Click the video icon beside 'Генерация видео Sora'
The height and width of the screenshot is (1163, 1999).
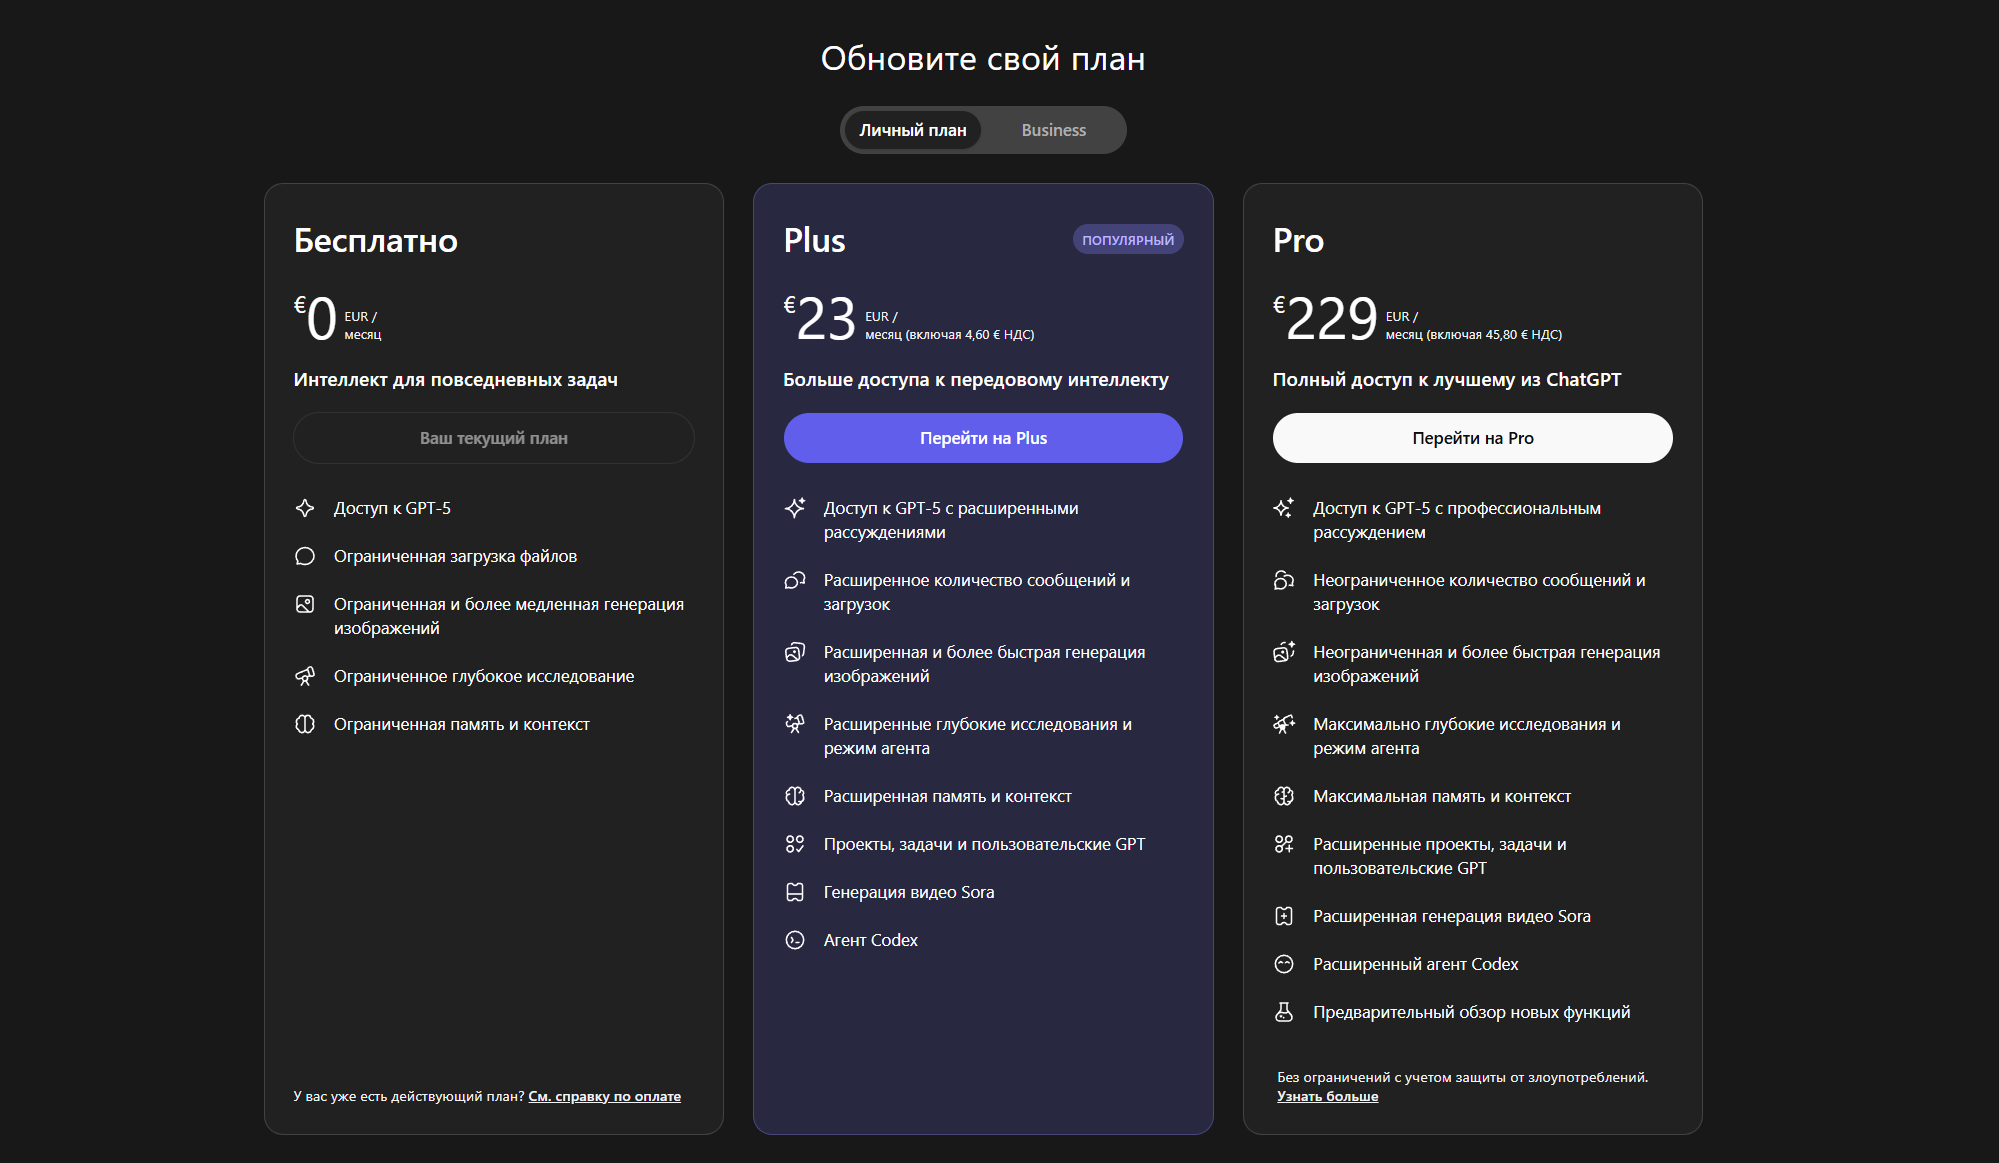click(x=795, y=892)
